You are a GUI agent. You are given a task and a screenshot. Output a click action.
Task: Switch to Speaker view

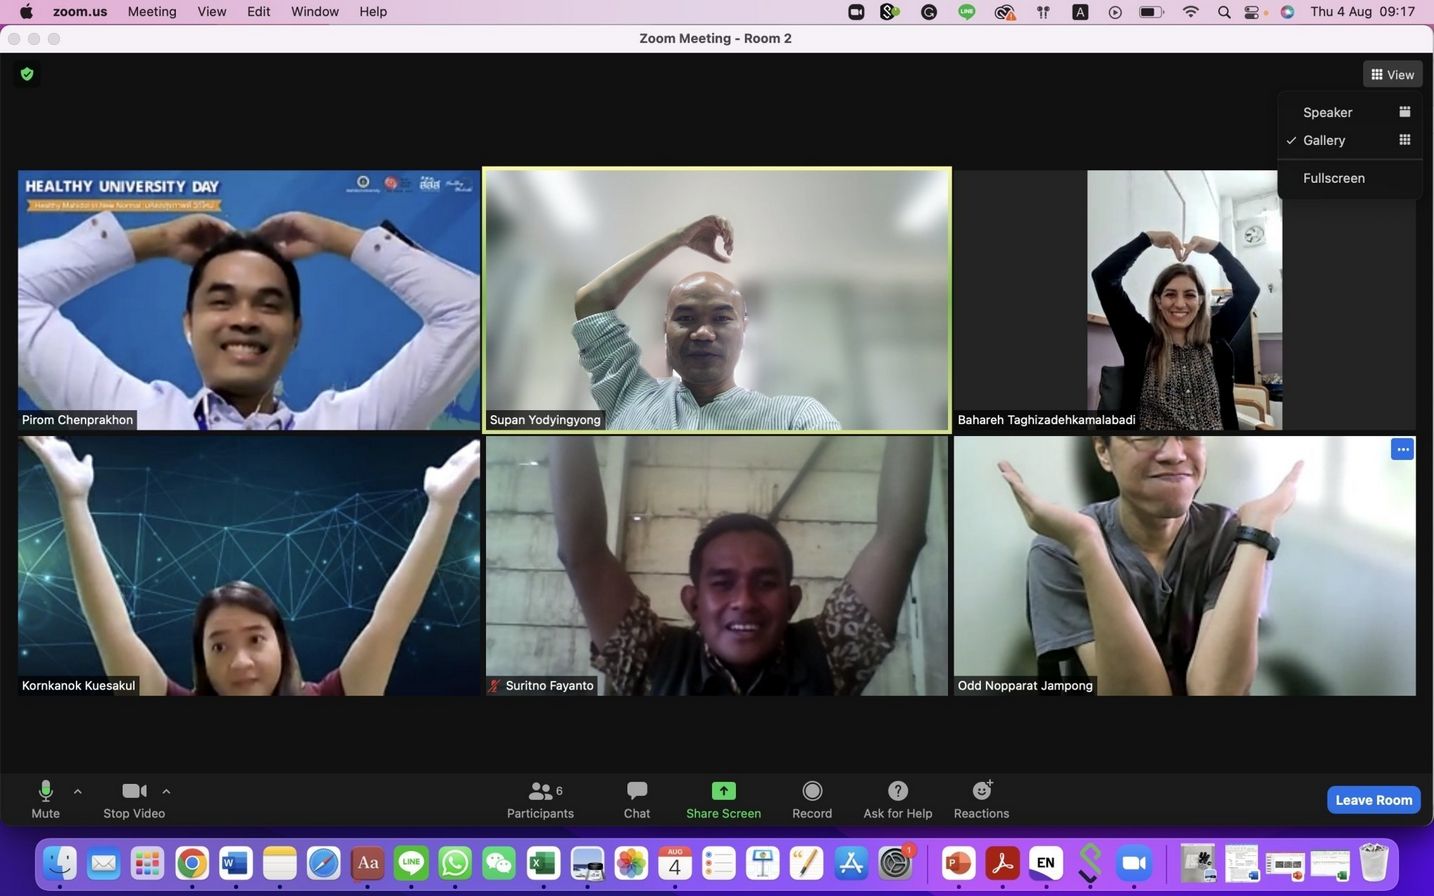click(1327, 113)
